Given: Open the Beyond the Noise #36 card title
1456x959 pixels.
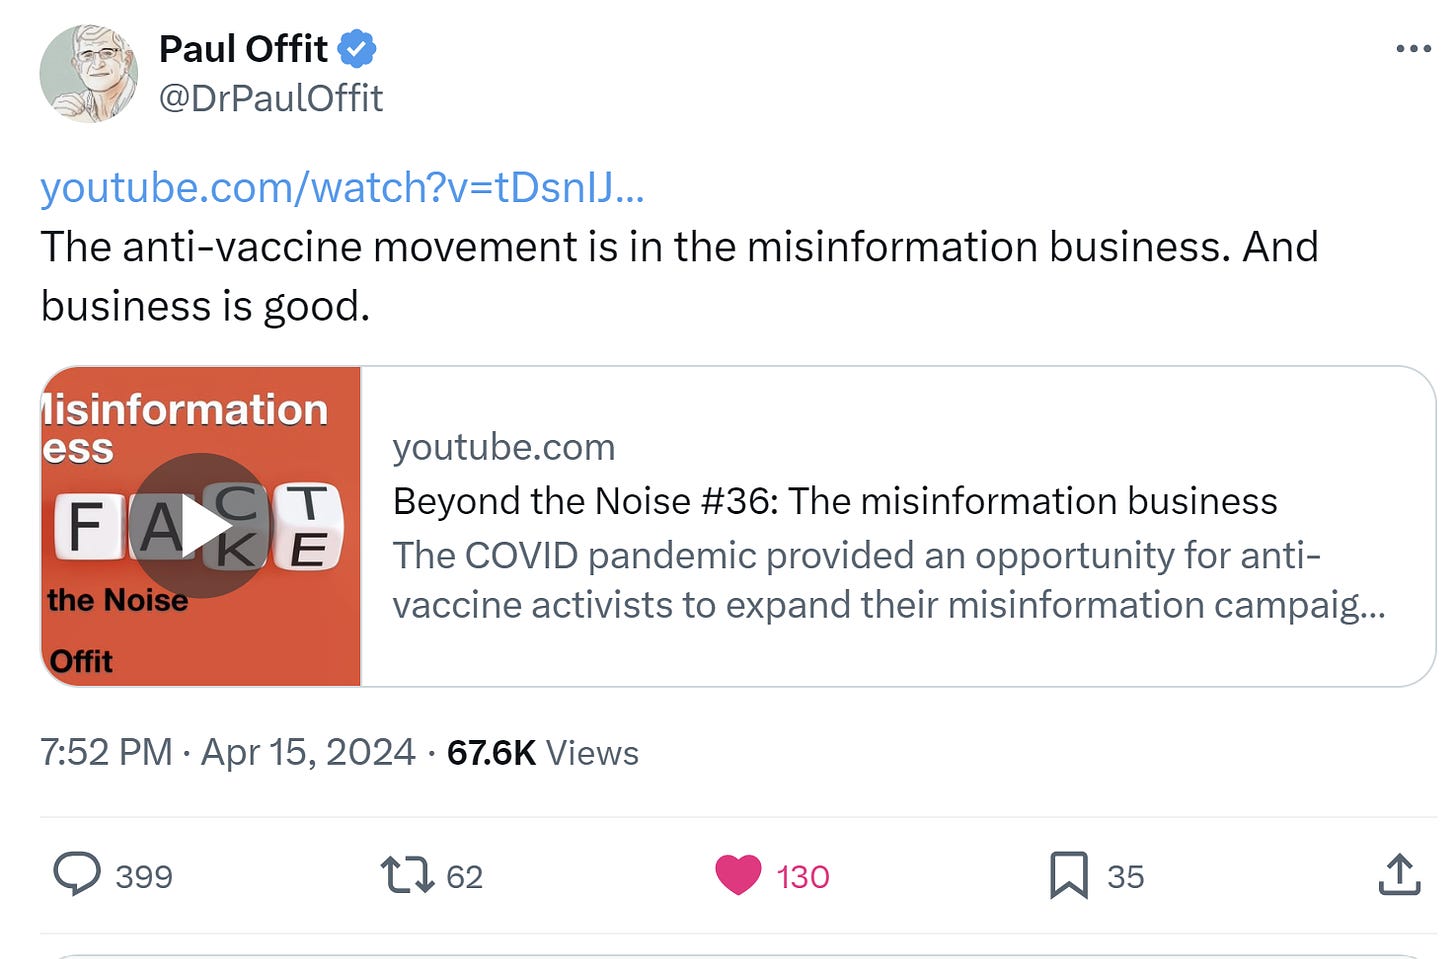Looking at the screenshot, I should 835,501.
